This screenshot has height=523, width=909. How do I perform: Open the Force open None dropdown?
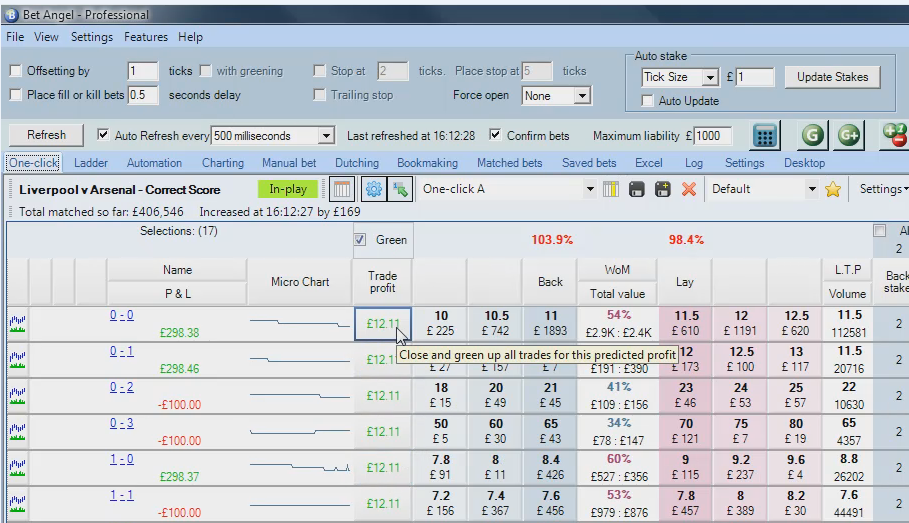click(582, 96)
